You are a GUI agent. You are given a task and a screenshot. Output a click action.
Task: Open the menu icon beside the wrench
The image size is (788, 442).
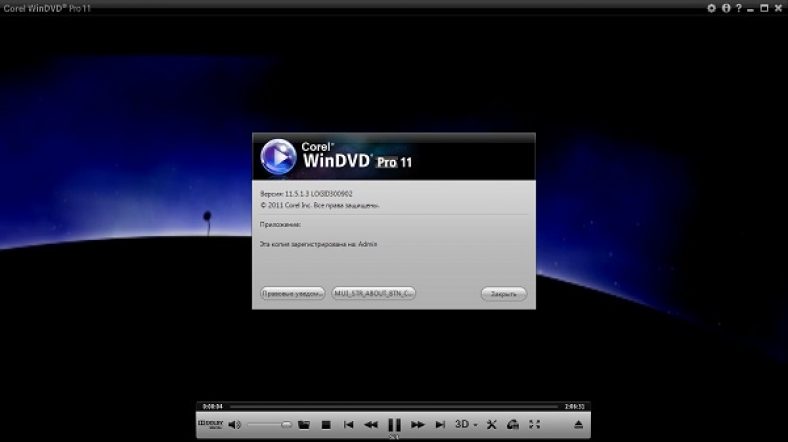tap(513, 424)
